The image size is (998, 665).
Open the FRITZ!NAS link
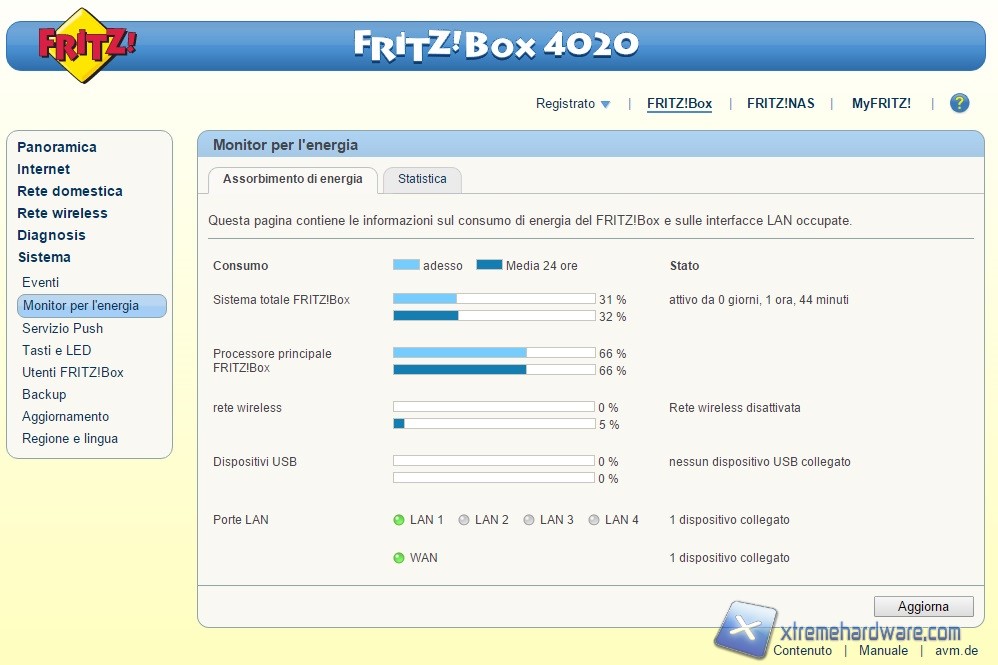point(780,104)
